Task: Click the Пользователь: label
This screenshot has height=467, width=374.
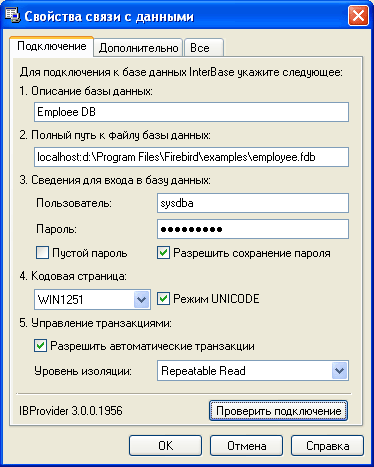Action: pos(74,203)
